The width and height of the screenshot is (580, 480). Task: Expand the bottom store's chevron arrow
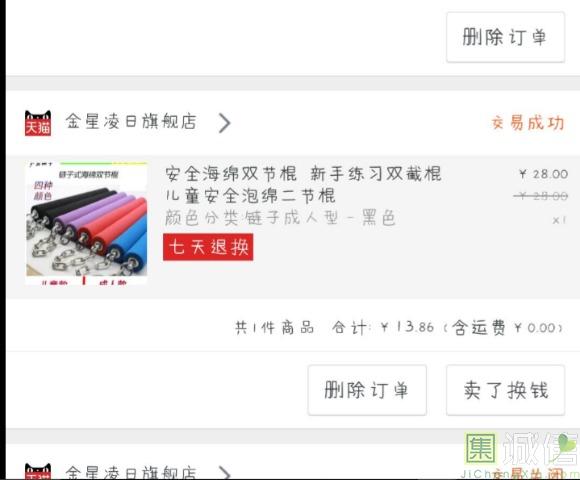[x=224, y=473]
